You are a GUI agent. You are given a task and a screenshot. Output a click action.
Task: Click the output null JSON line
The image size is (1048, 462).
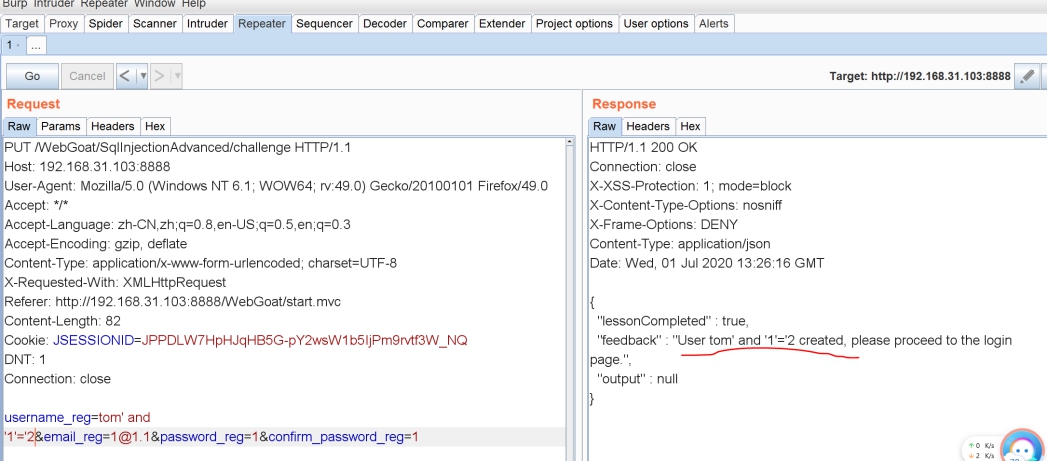[x=637, y=379]
